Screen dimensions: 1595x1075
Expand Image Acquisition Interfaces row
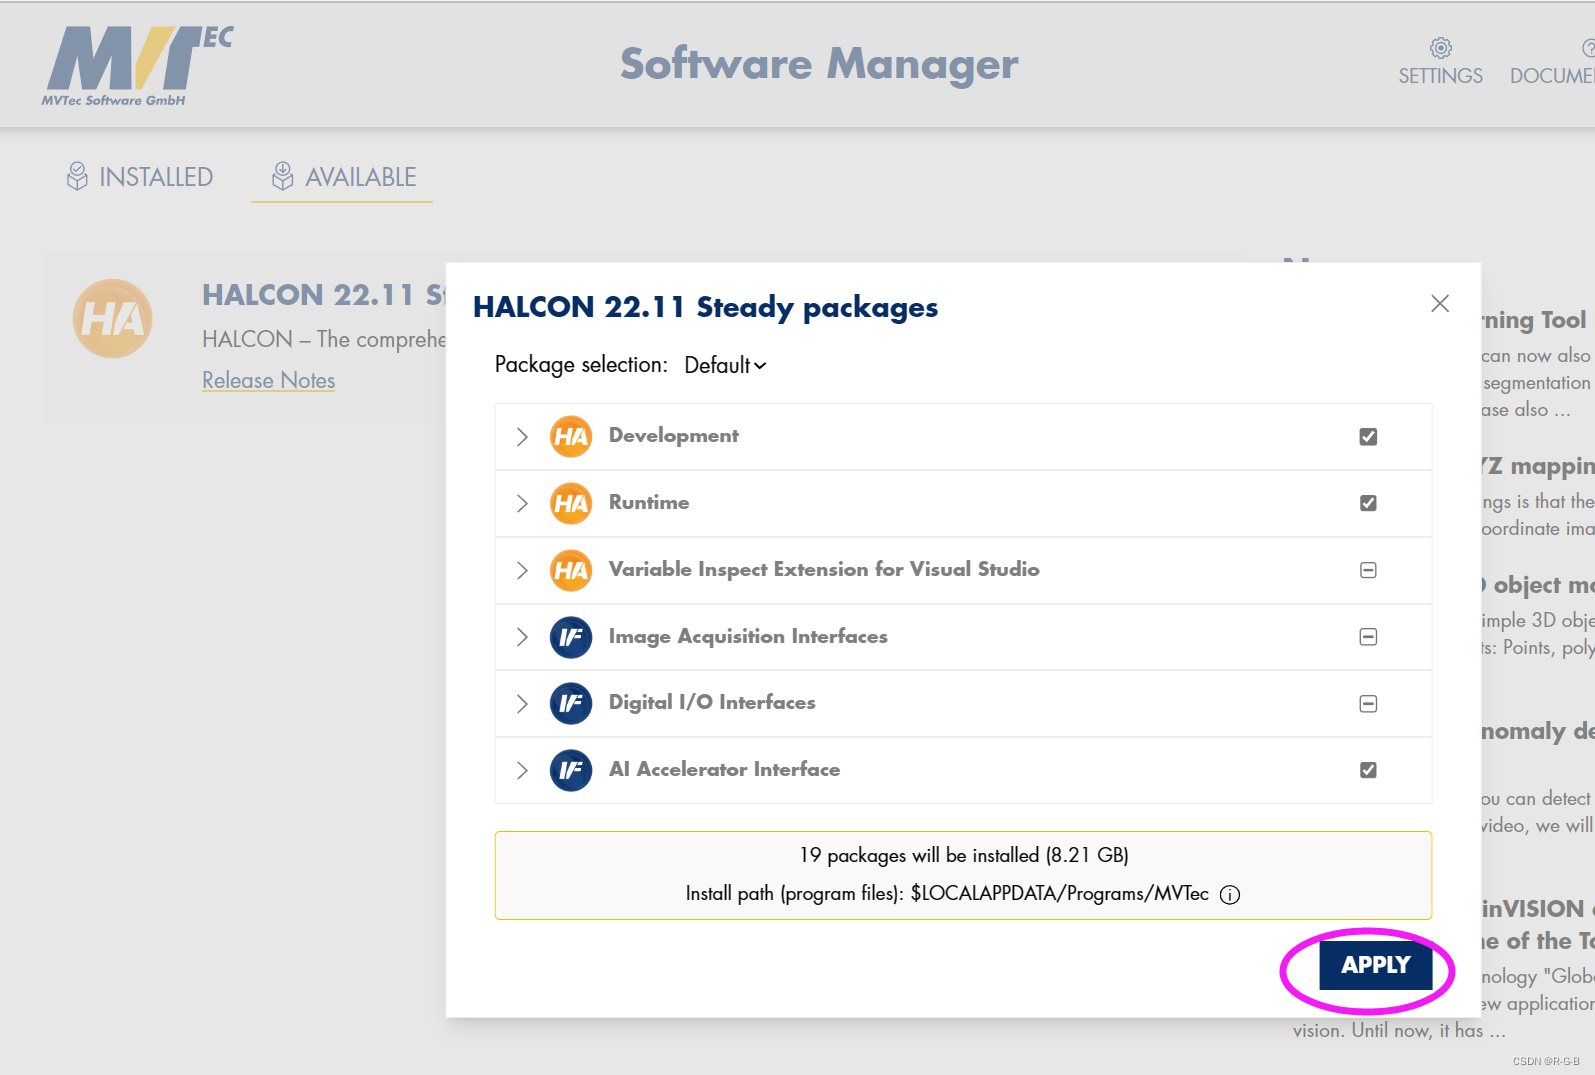click(522, 637)
